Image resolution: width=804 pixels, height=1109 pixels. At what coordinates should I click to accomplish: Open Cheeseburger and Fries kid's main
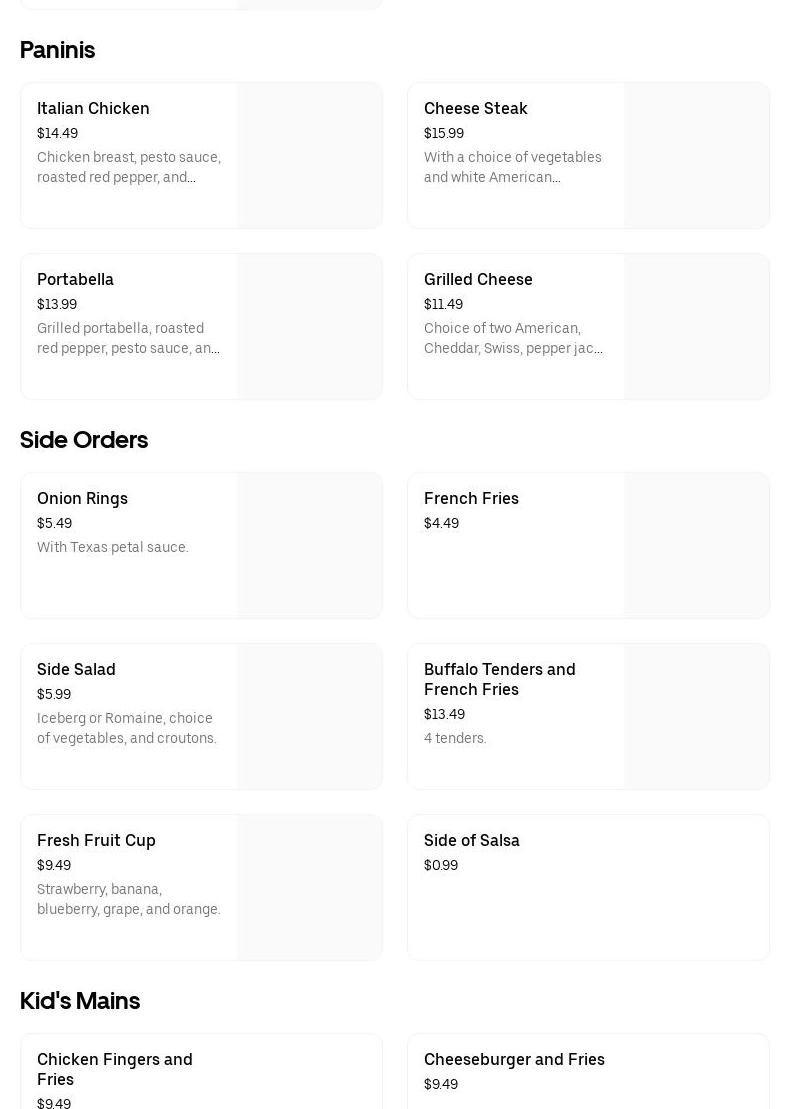point(514,1059)
